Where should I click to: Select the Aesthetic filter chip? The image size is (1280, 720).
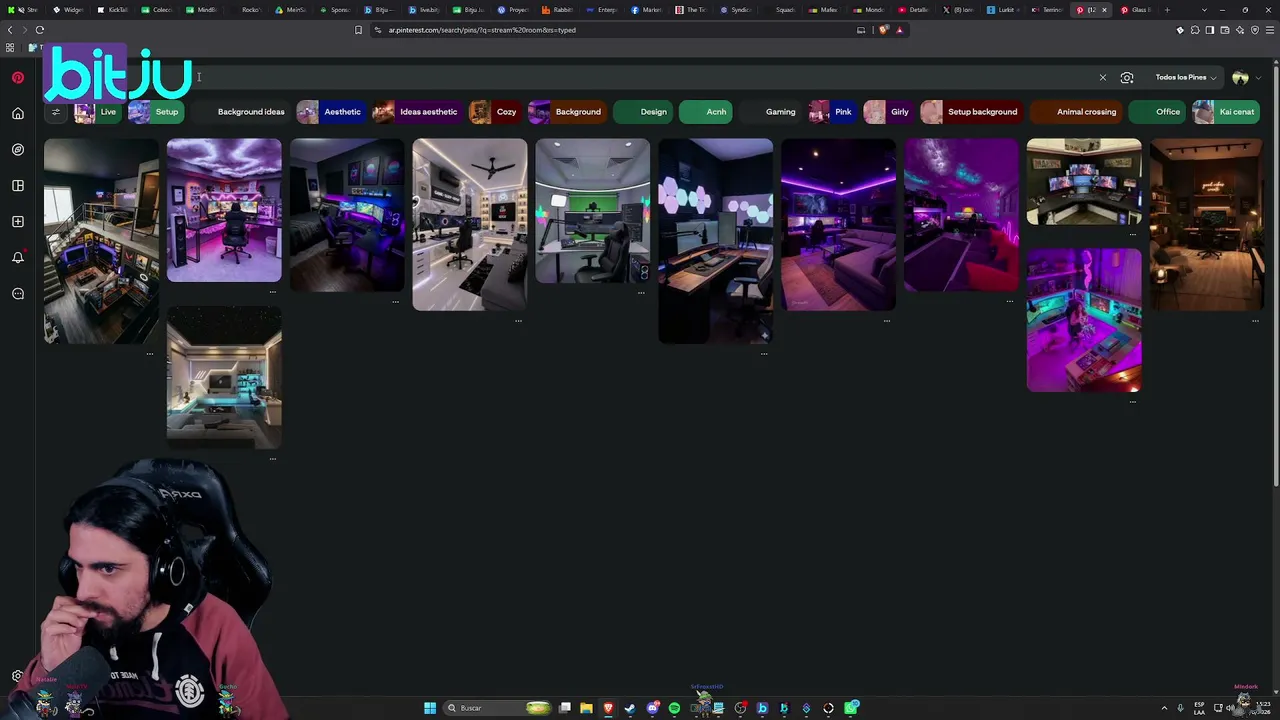tap(331, 112)
